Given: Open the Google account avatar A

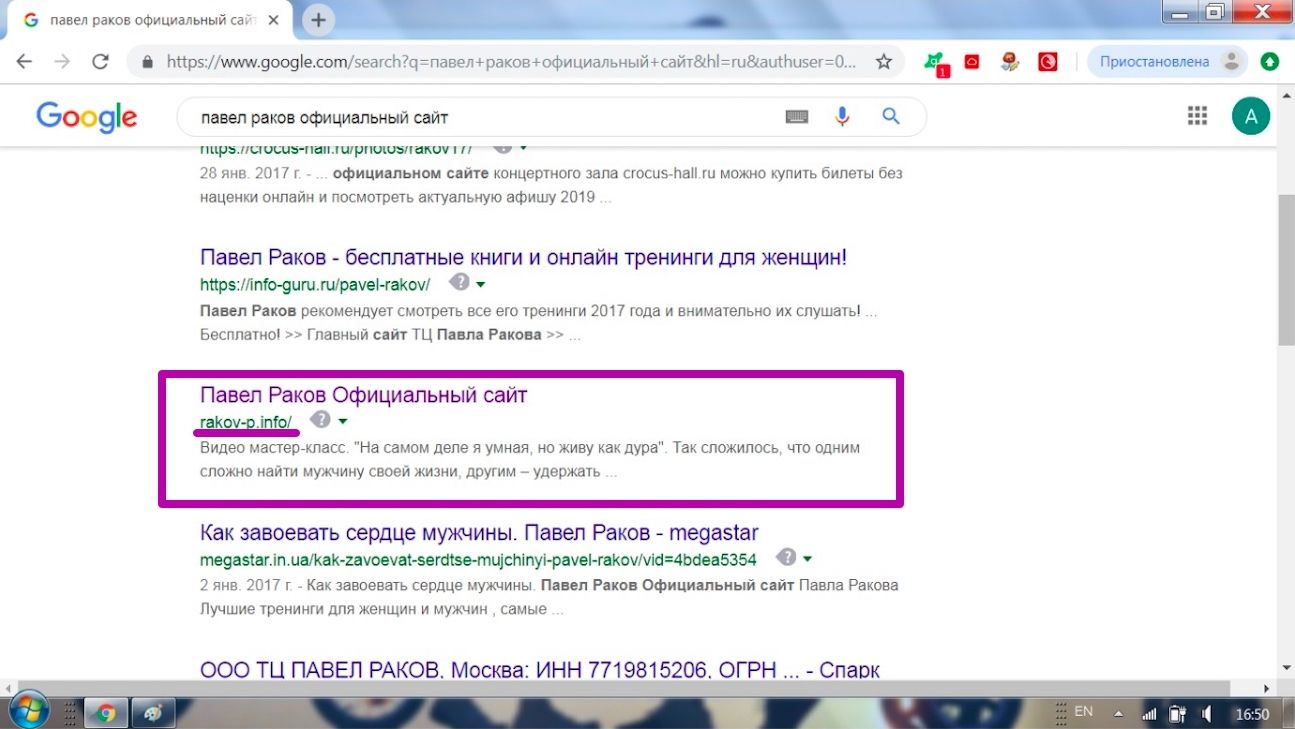Looking at the screenshot, I should click(1250, 117).
